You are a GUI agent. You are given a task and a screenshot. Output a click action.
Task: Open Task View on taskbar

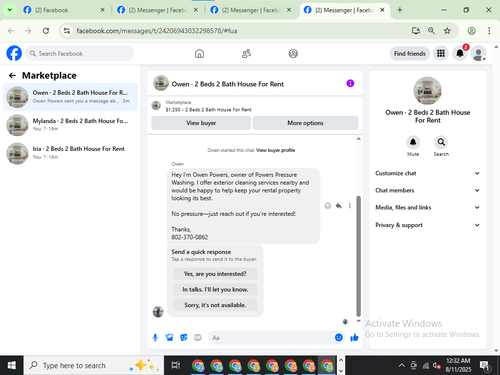tap(175, 366)
